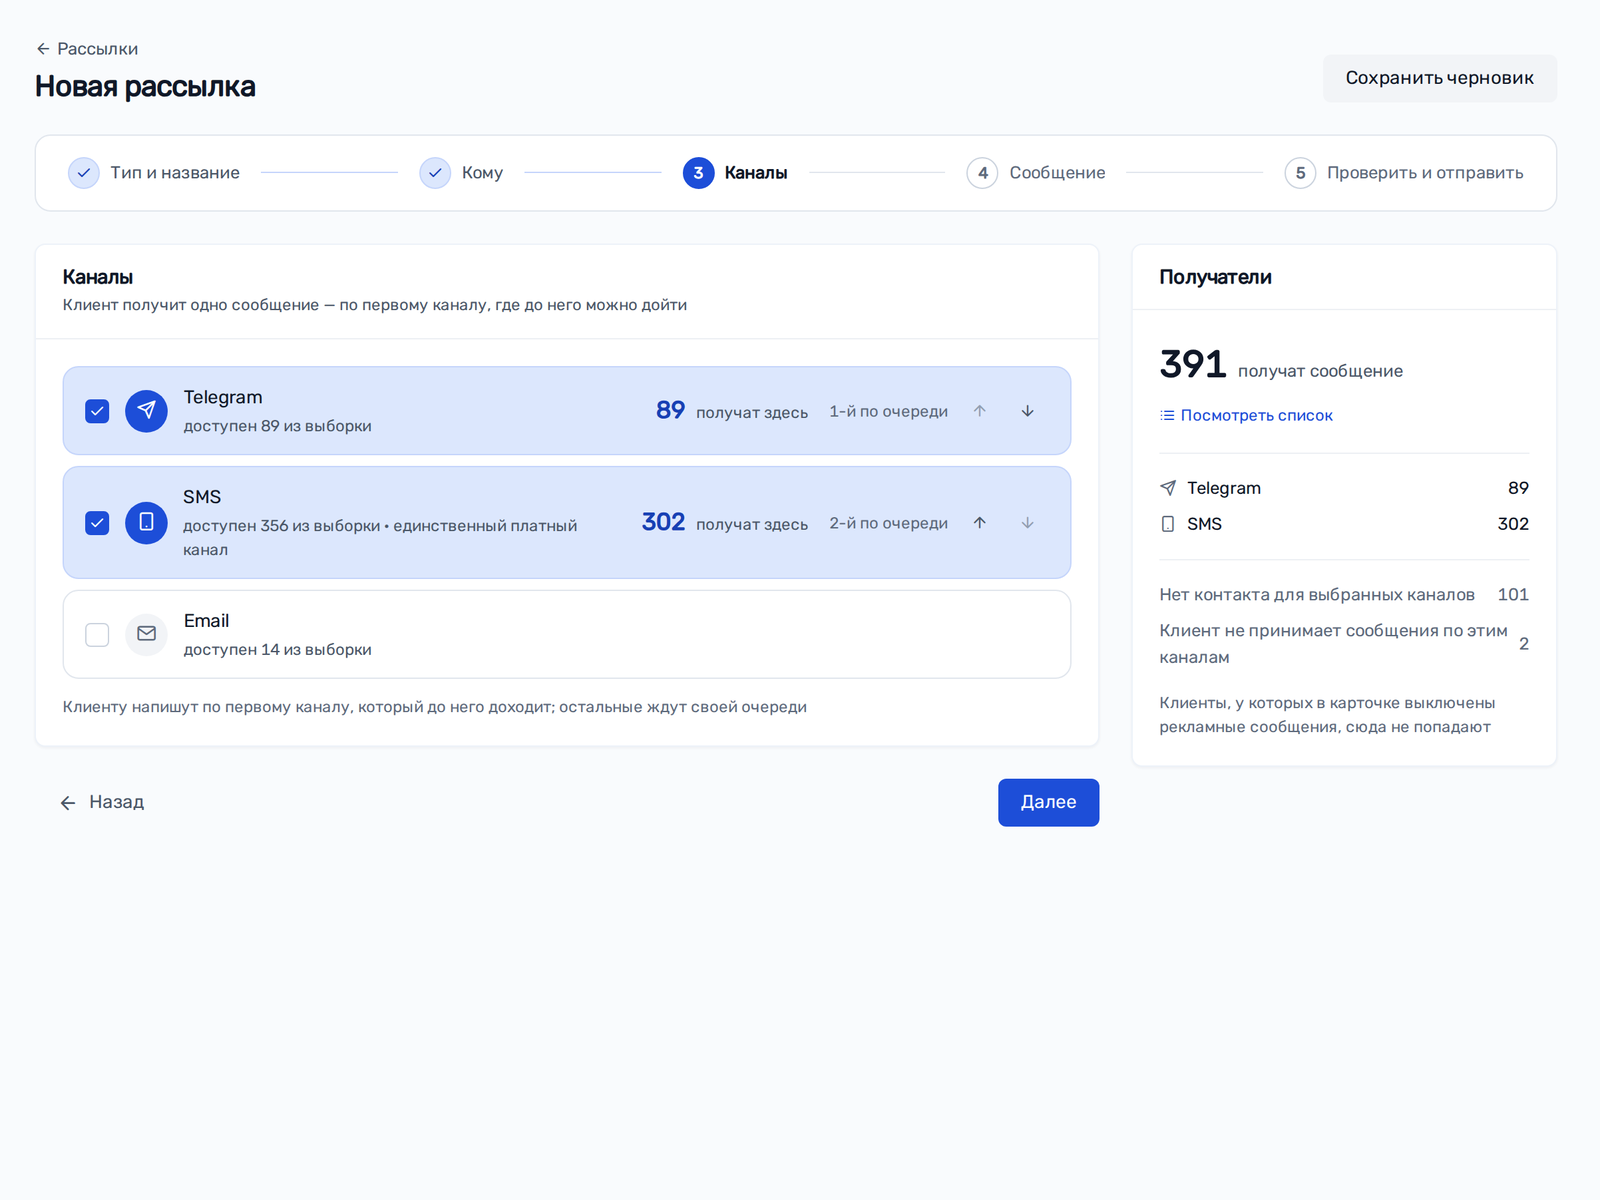This screenshot has width=1600, height=1200.
Task: Click the left arrow icon beside Назад
Action: coord(68,803)
